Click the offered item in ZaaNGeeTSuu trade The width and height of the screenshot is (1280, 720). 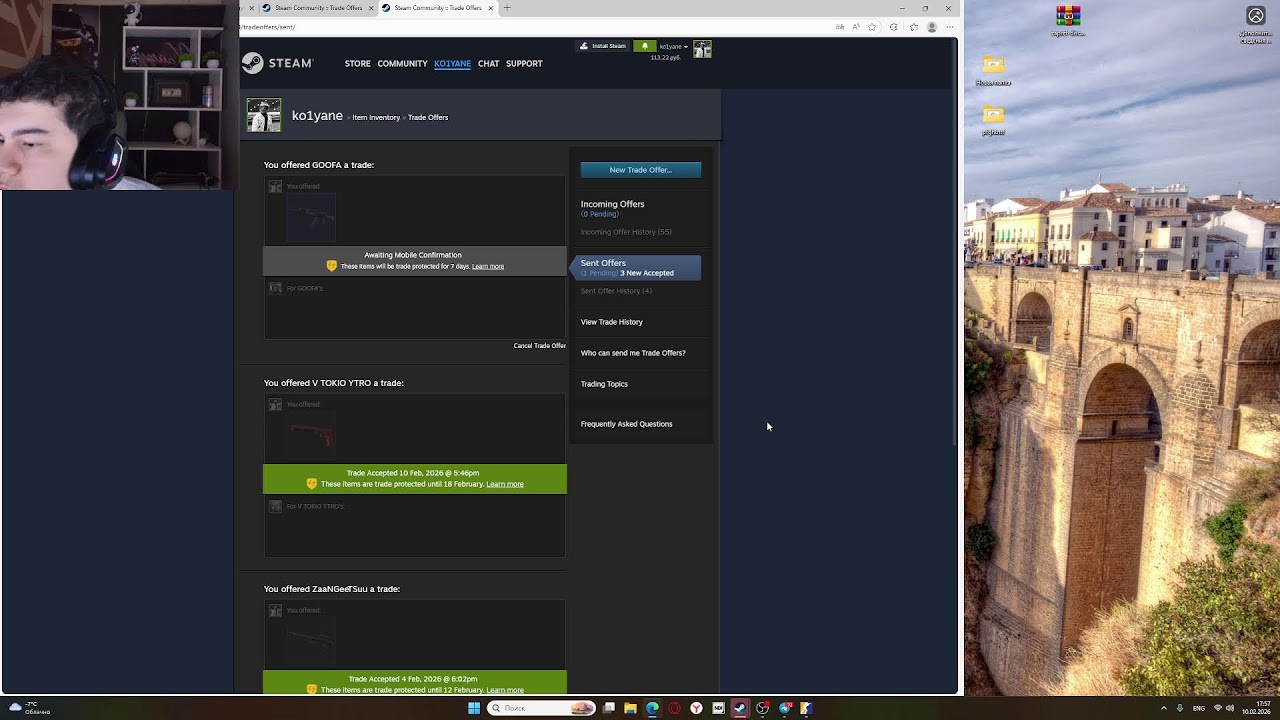pos(311,640)
